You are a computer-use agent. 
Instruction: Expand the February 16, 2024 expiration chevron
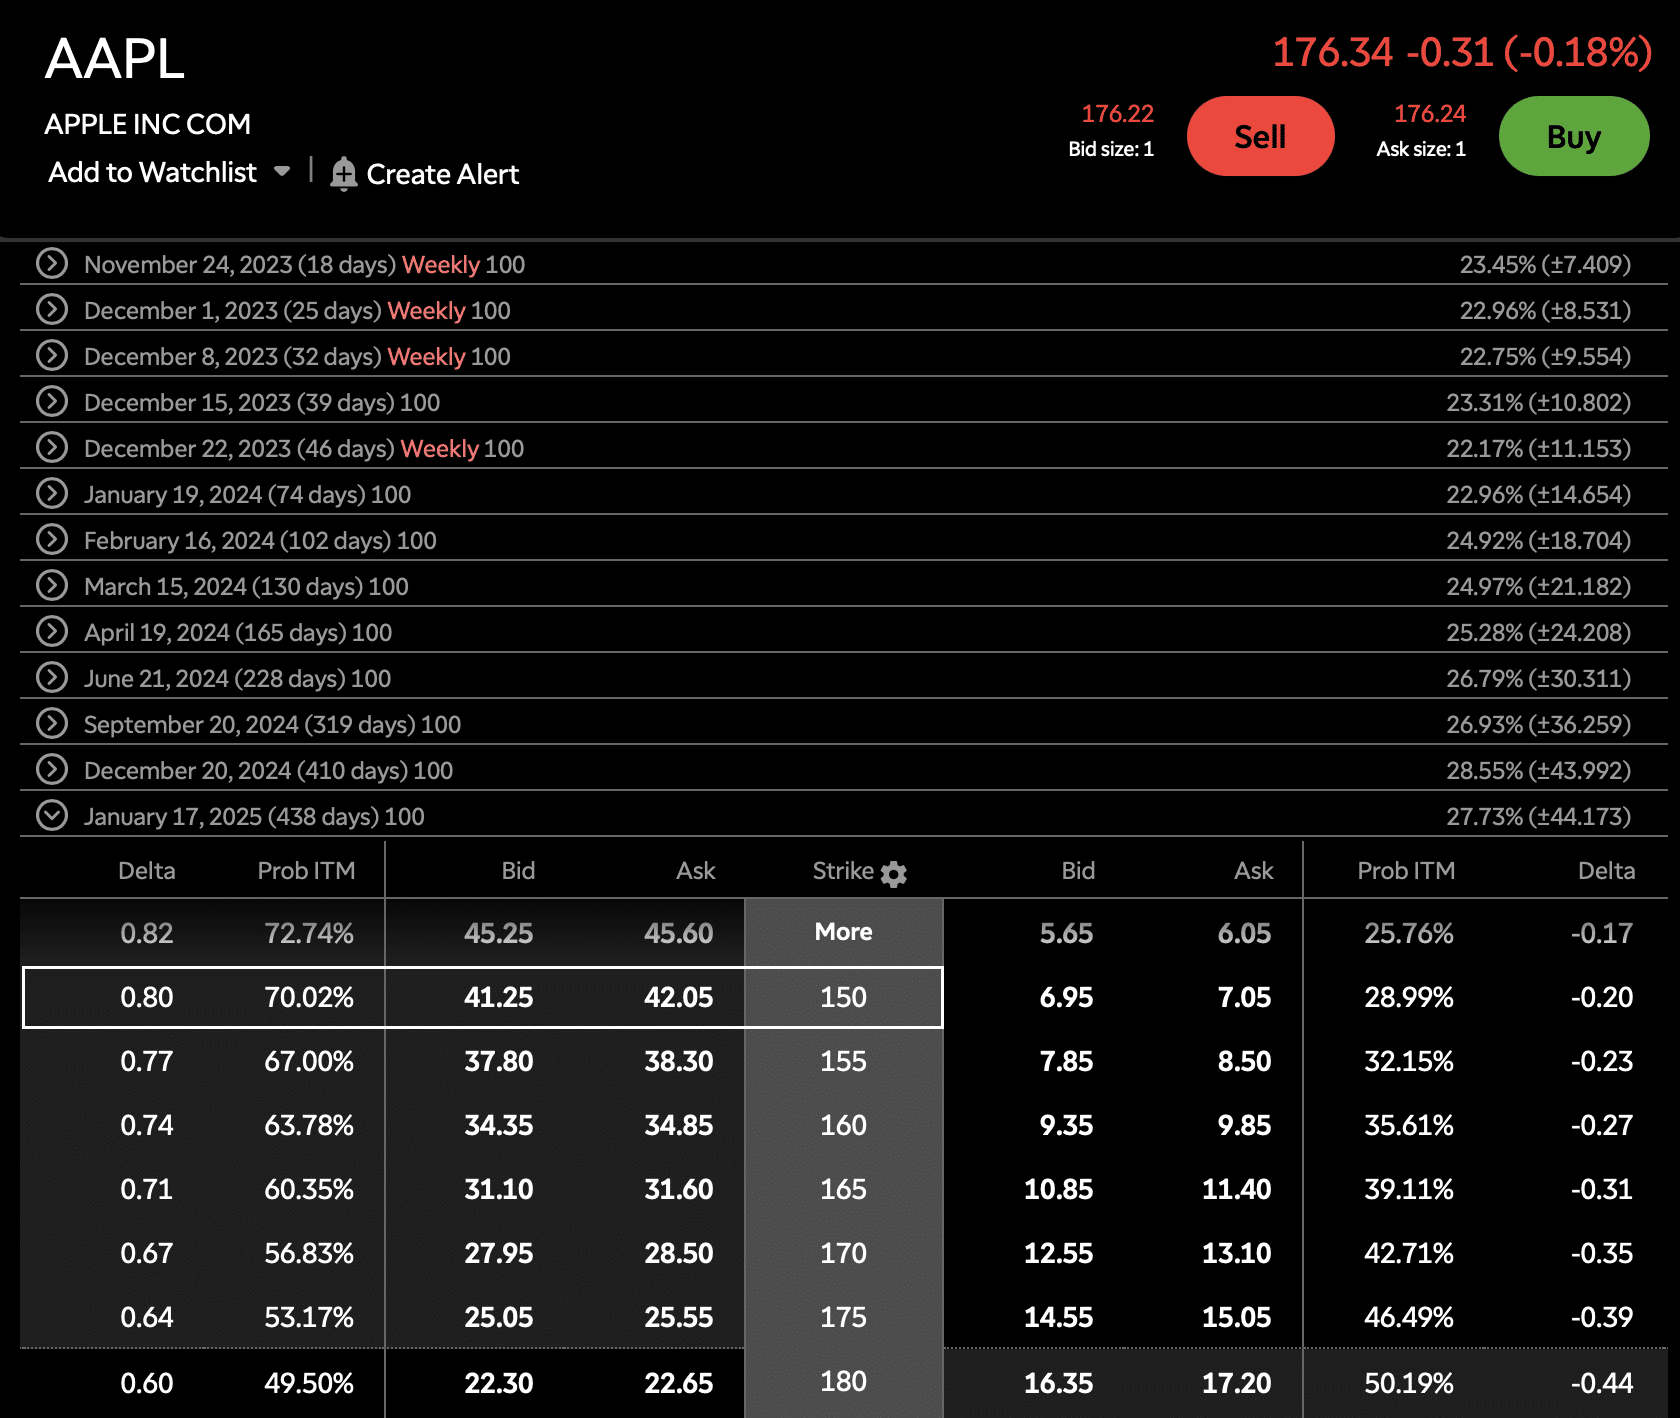point(52,539)
